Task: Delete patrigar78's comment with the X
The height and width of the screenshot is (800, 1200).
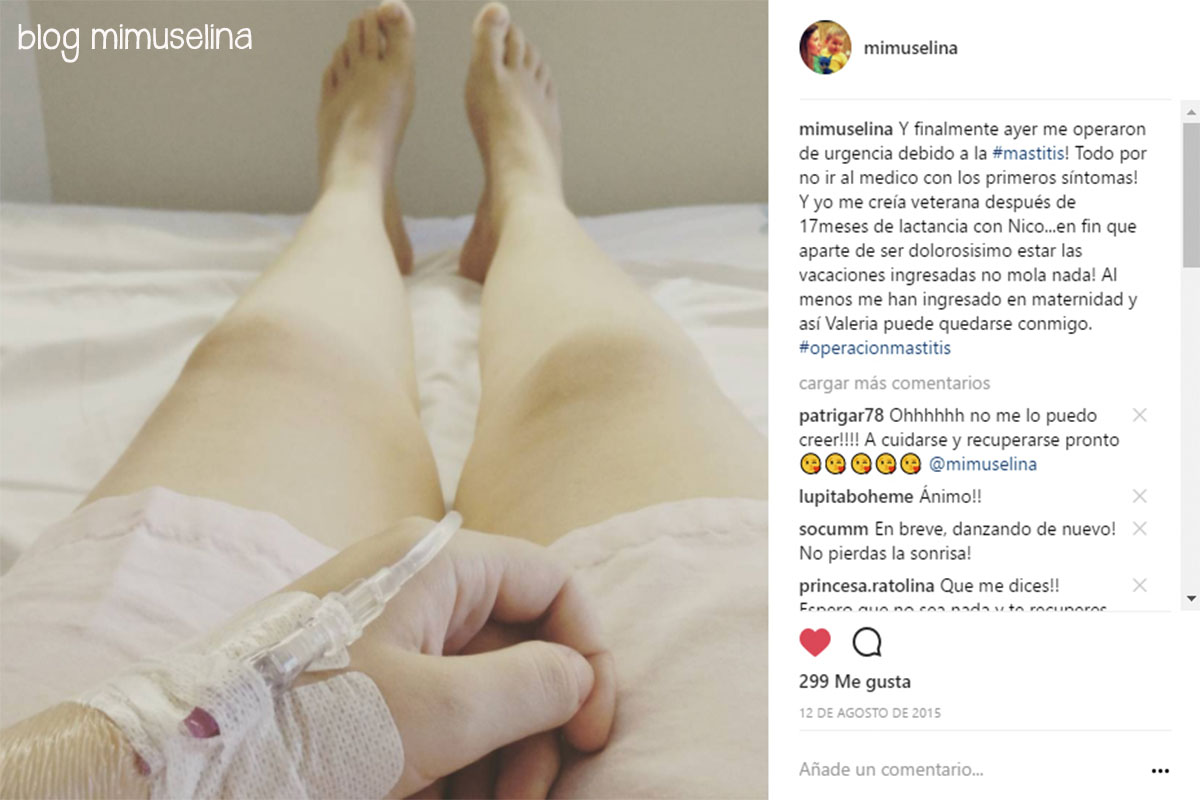Action: click(x=1139, y=415)
